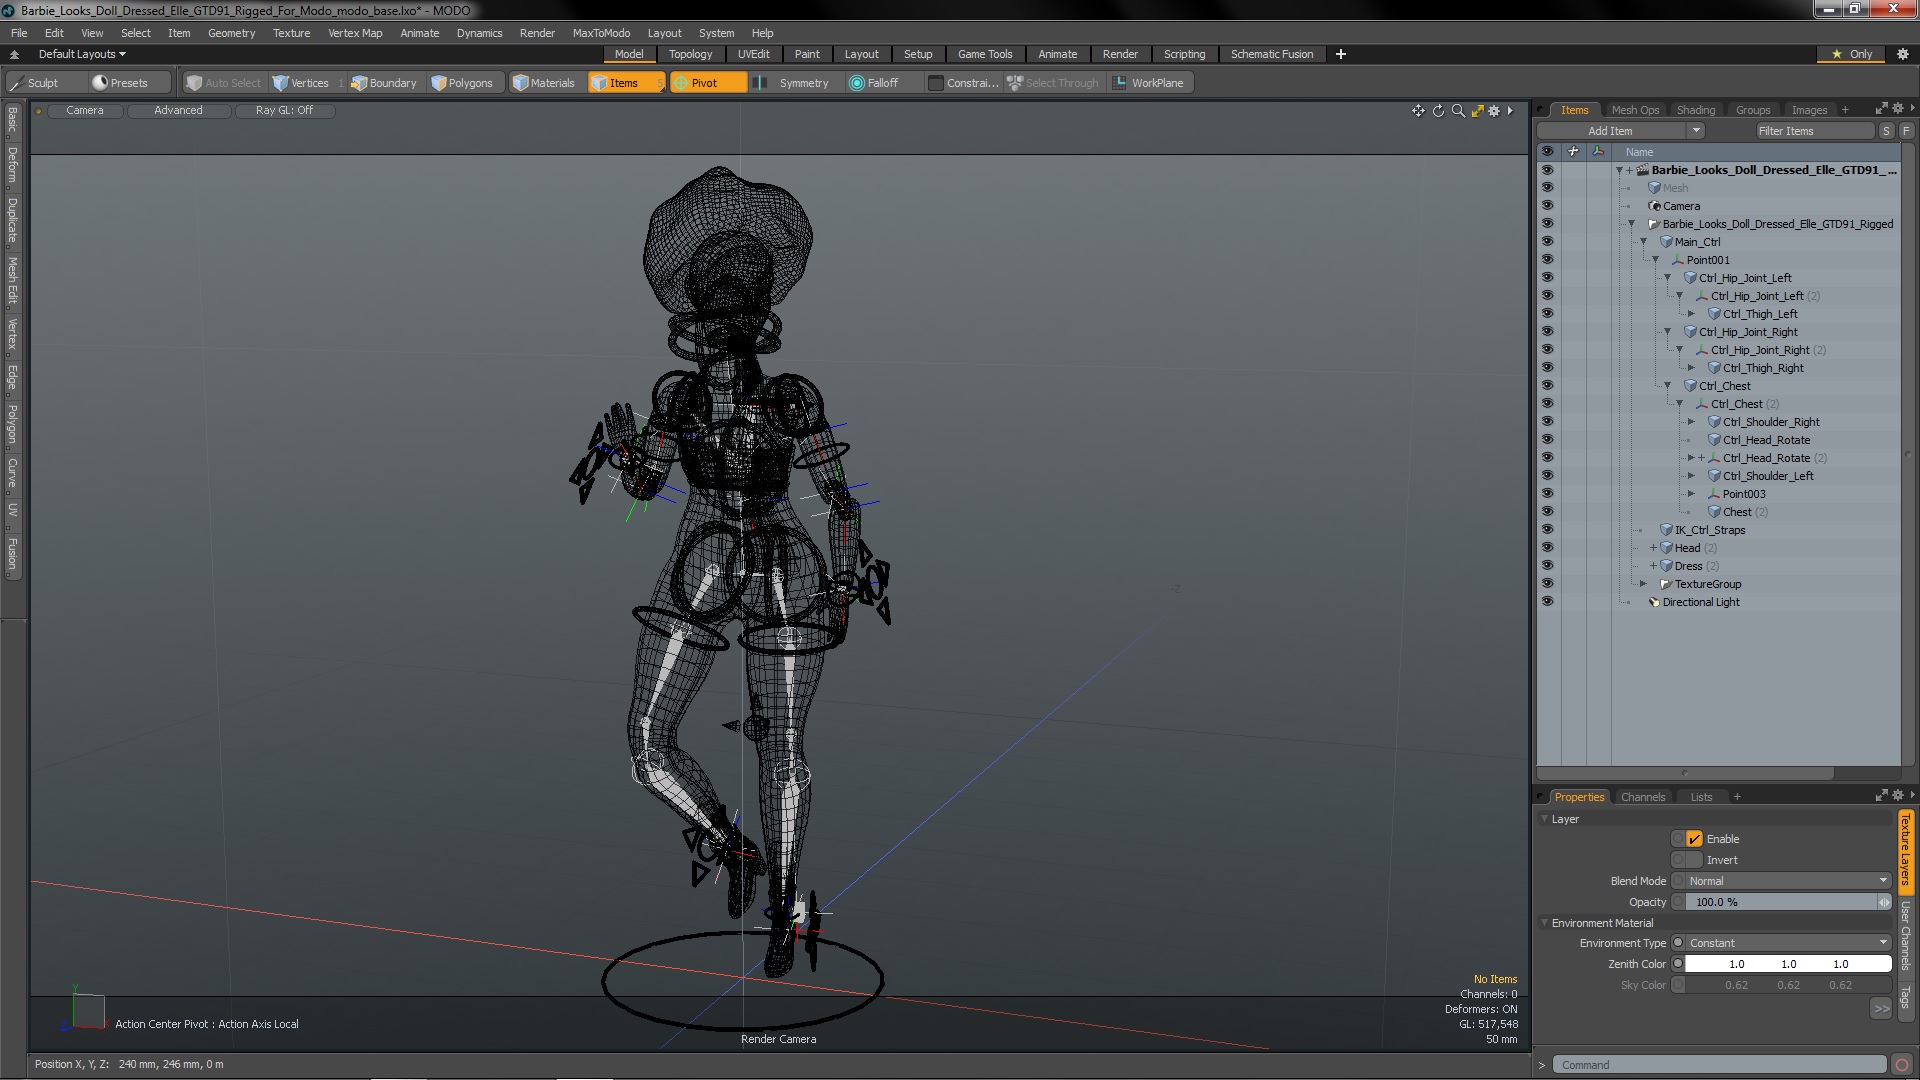Expand the Ctrl_Thigh_Left node
Image resolution: width=1920 pixels, height=1080 pixels.
[x=1691, y=314]
